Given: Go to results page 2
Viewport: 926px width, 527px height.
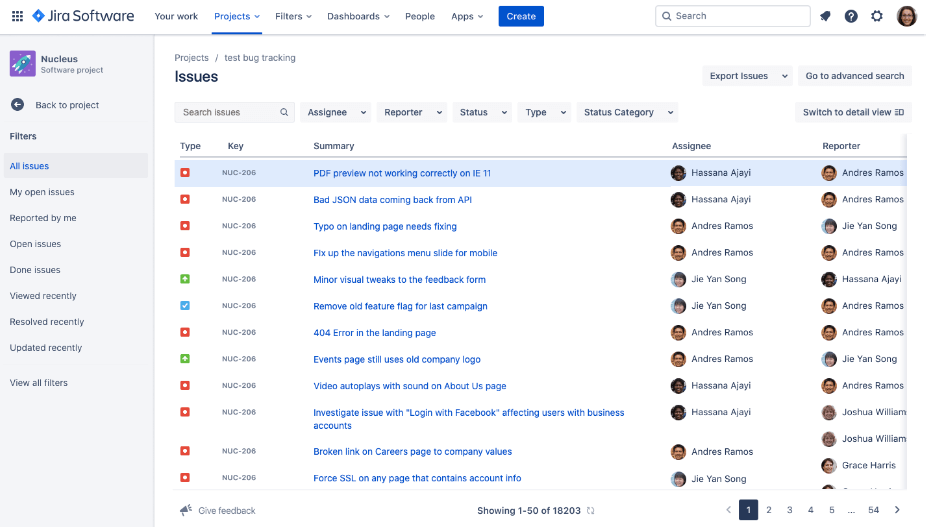Looking at the screenshot, I should tap(769, 510).
